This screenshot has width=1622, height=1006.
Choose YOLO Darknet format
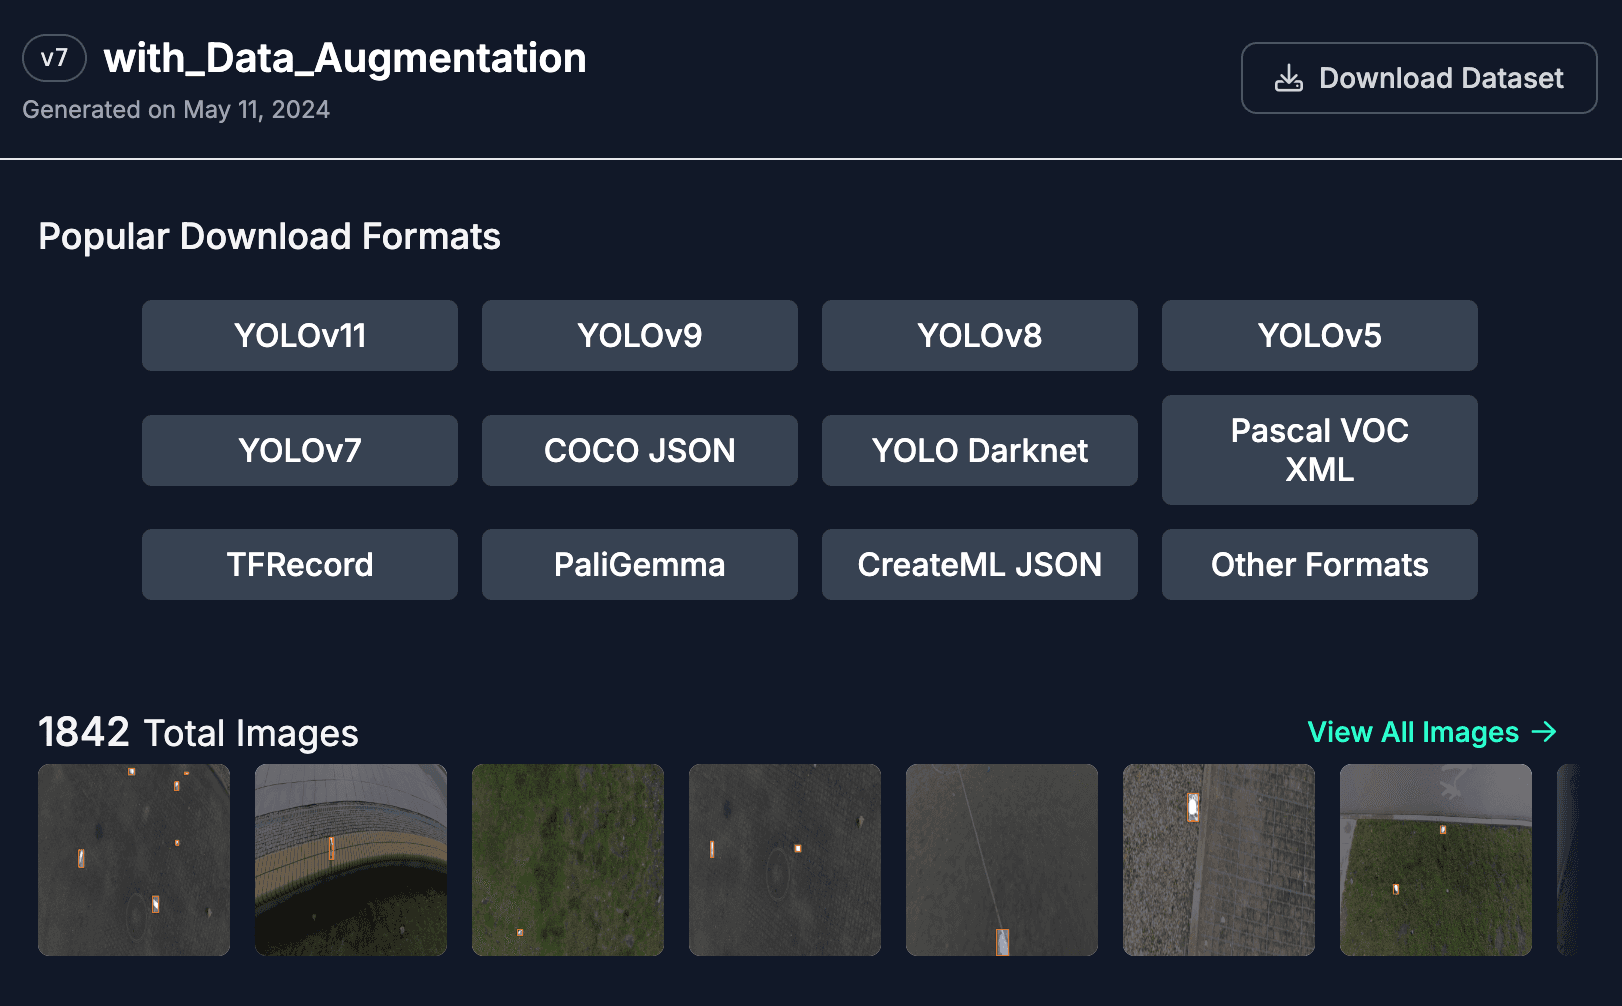(980, 450)
